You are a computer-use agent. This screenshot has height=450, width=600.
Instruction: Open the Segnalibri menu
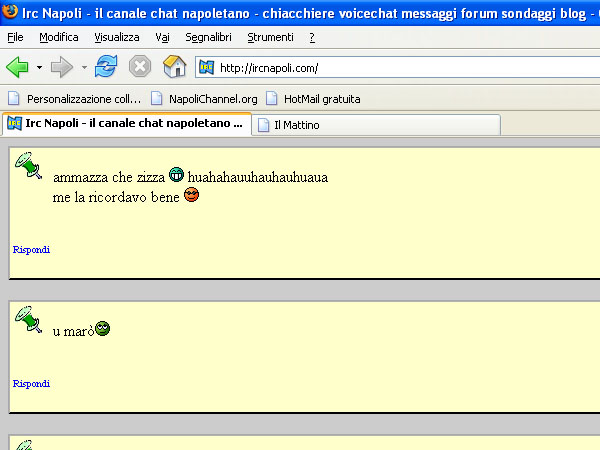208,37
